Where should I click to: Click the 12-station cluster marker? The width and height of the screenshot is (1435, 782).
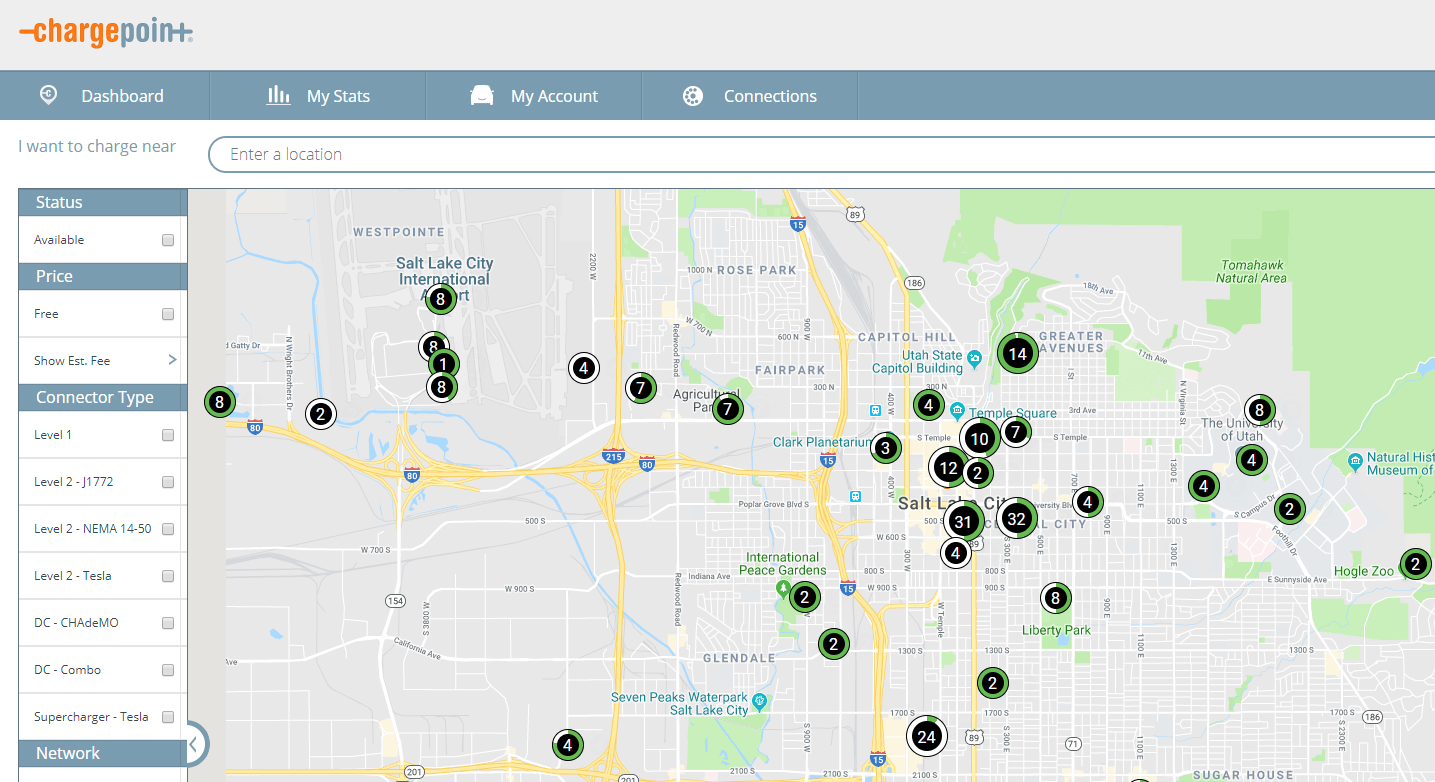949,467
